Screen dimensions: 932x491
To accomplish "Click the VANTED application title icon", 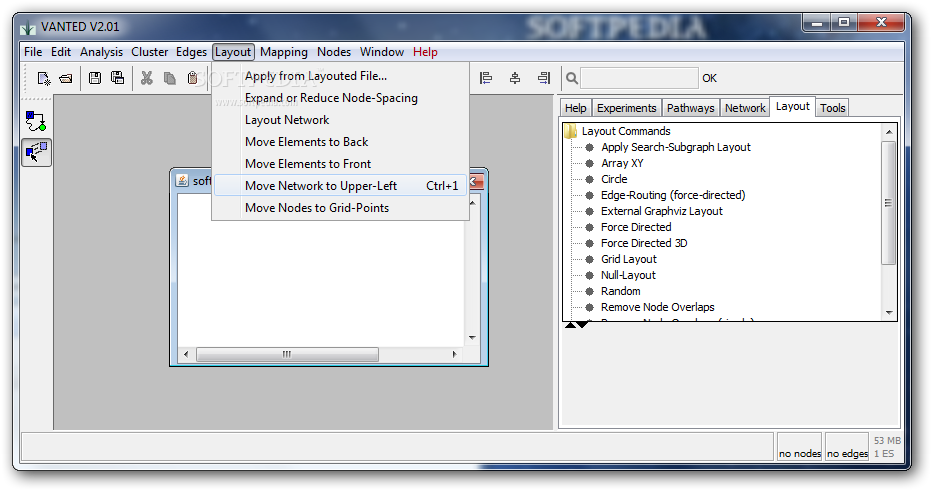I will point(28,27).
